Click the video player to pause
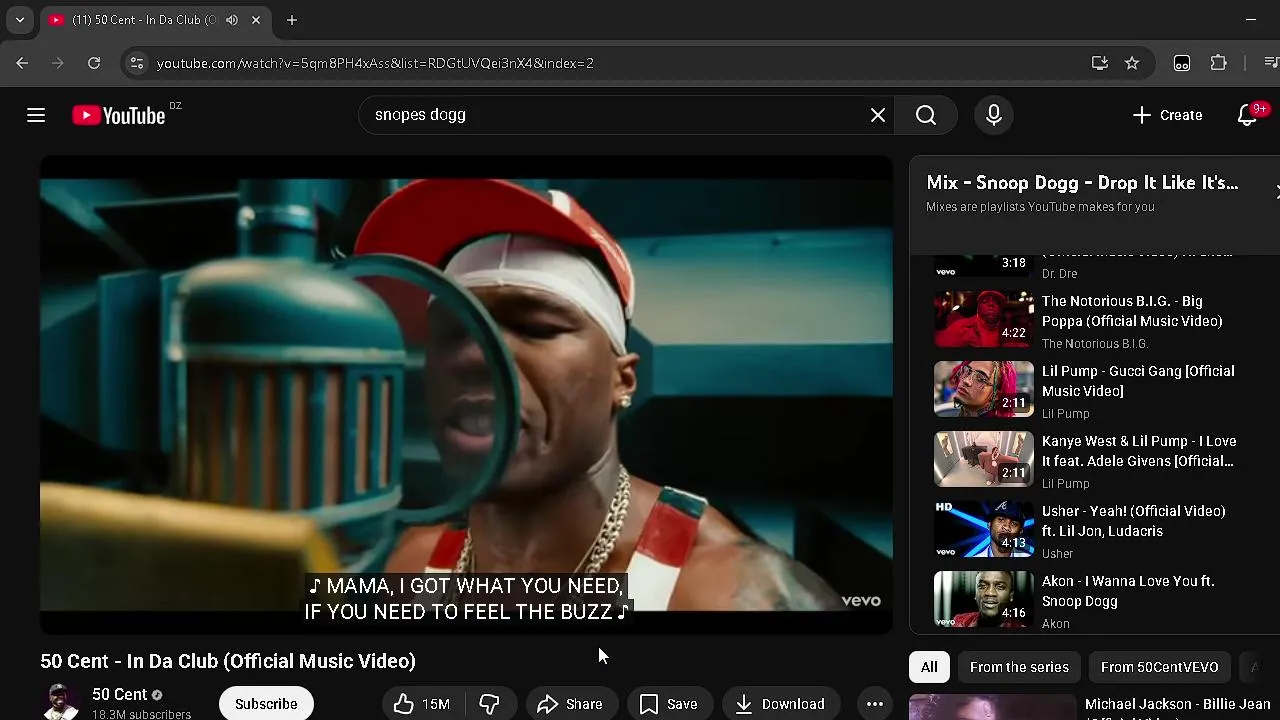The image size is (1280, 720). click(466, 395)
